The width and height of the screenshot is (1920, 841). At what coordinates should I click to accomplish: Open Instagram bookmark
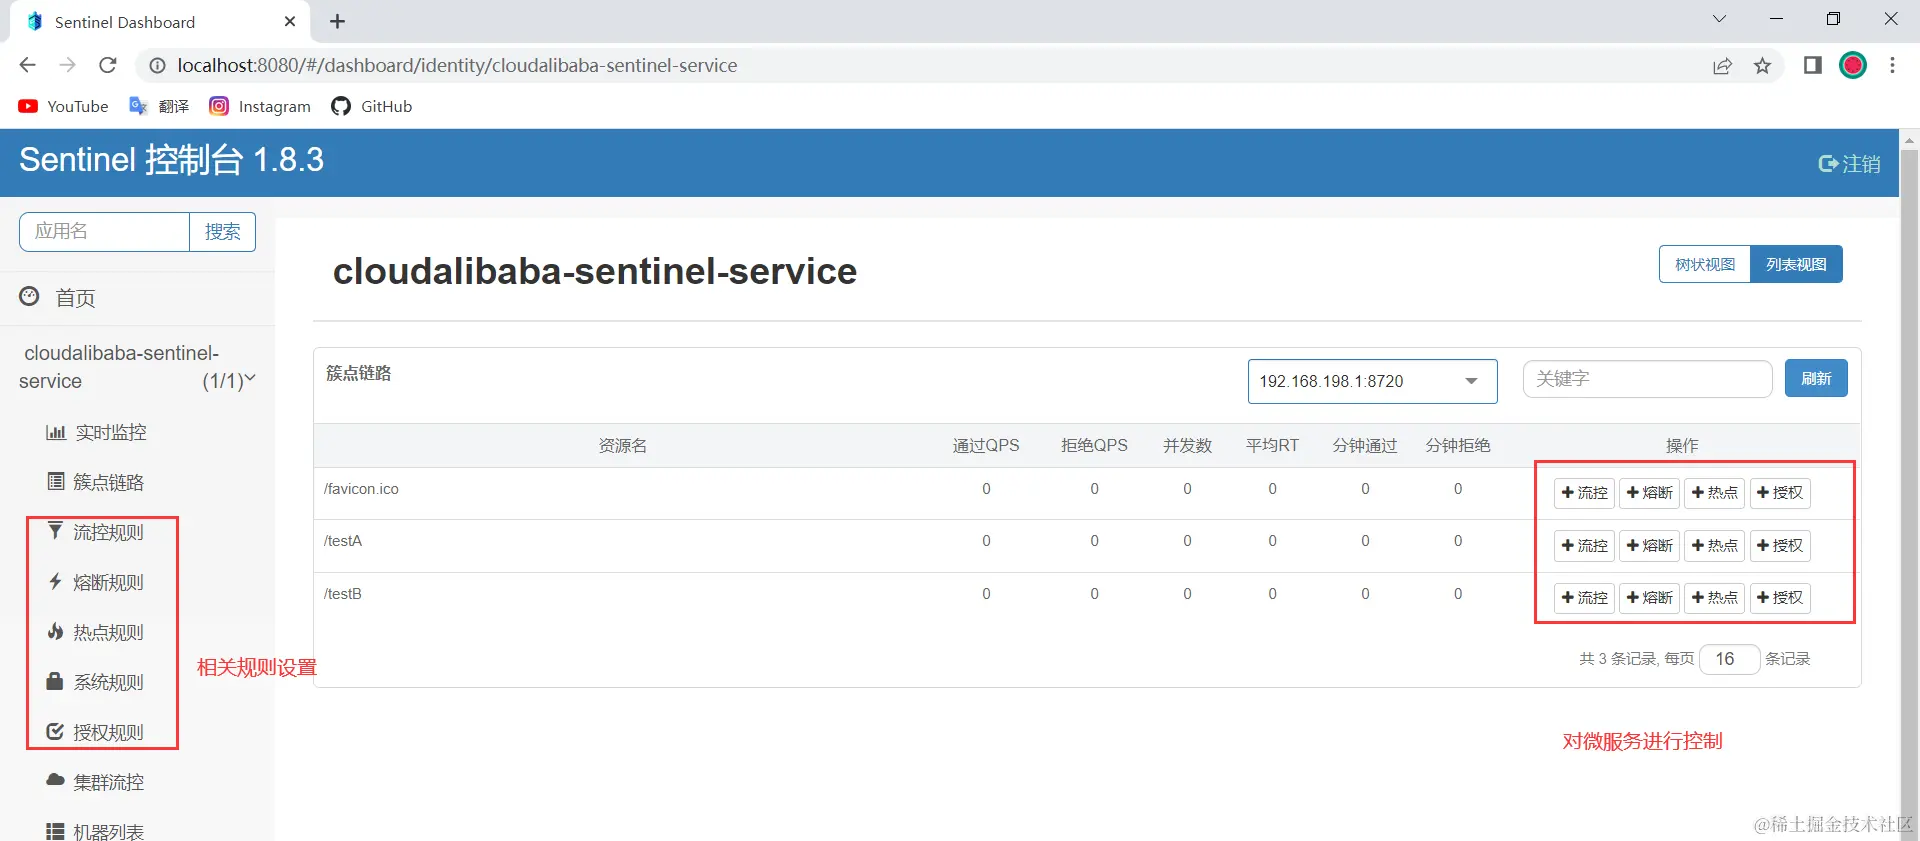tap(260, 106)
